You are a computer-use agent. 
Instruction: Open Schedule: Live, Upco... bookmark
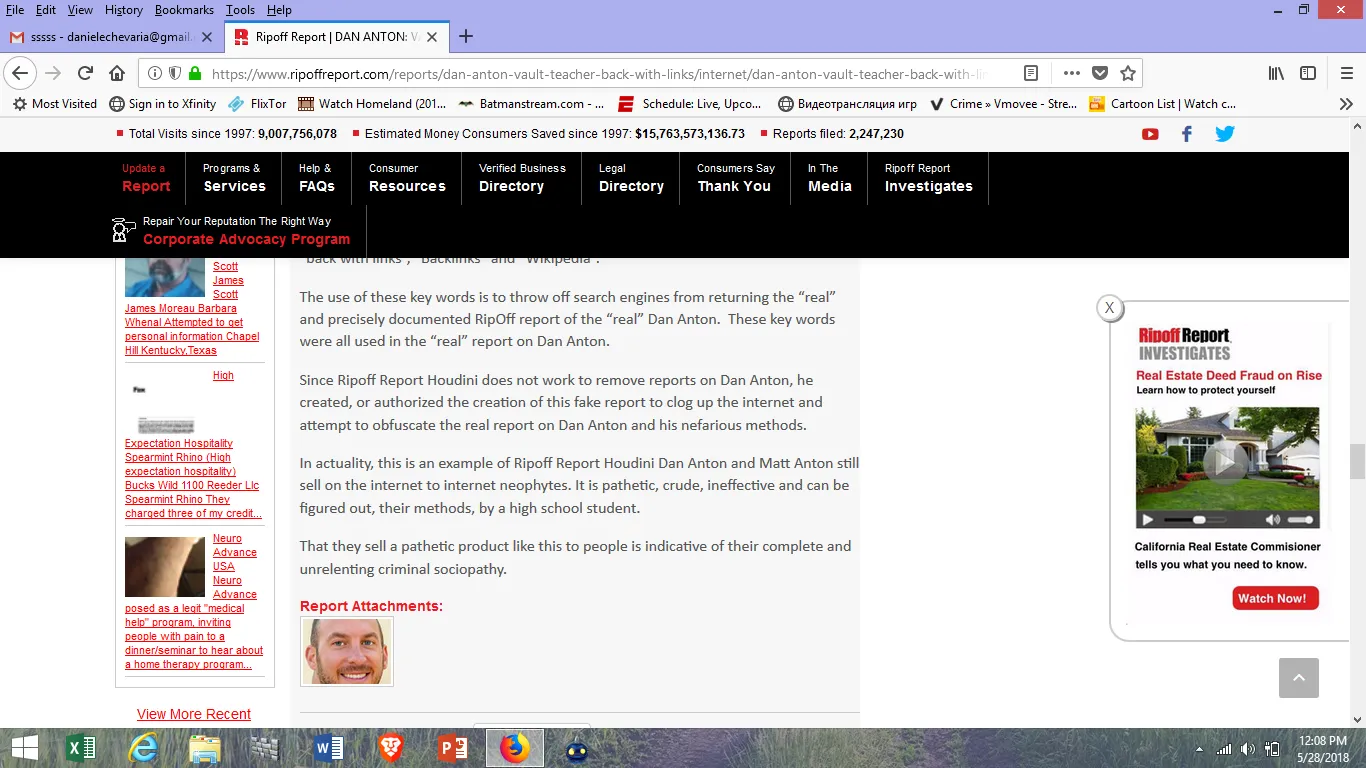[691, 104]
